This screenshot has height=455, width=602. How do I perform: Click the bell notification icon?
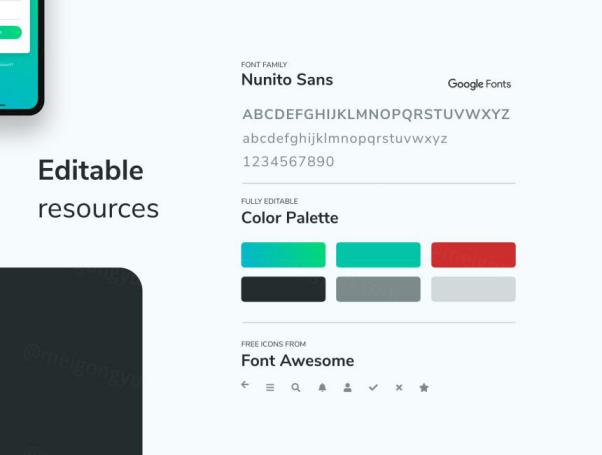coord(322,387)
